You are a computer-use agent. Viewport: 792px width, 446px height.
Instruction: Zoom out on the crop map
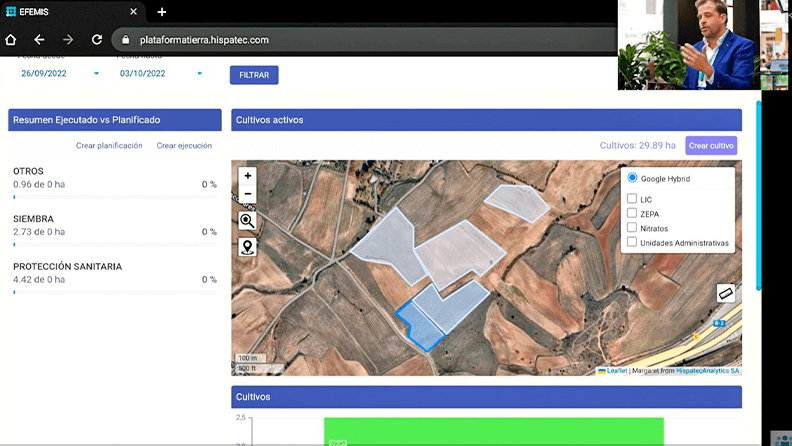[x=248, y=194]
